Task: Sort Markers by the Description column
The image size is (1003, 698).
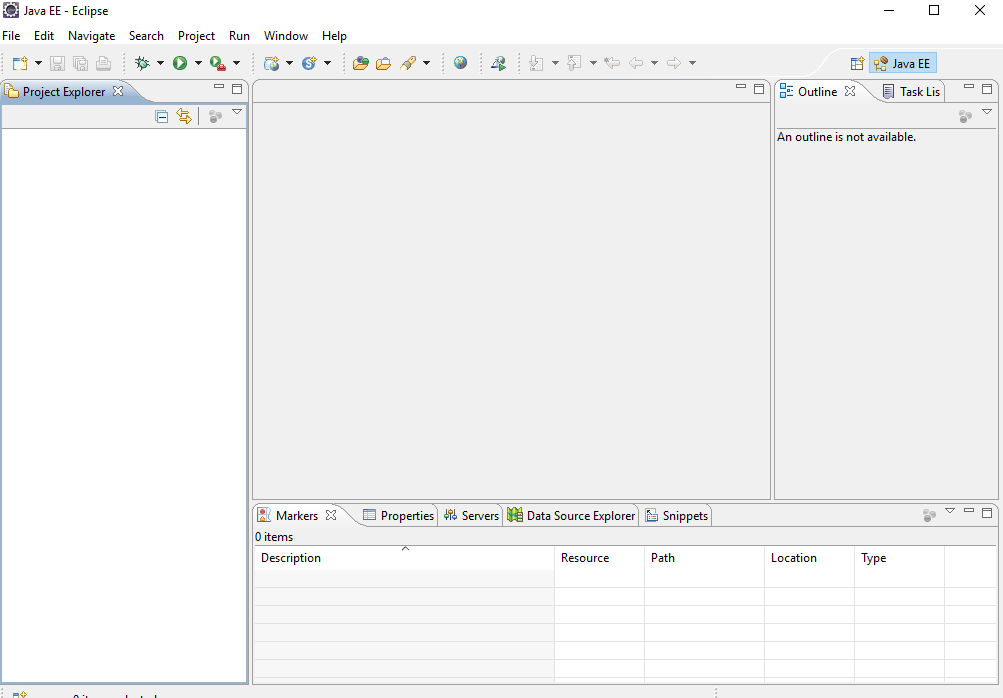Action: [x=404, y=558]
